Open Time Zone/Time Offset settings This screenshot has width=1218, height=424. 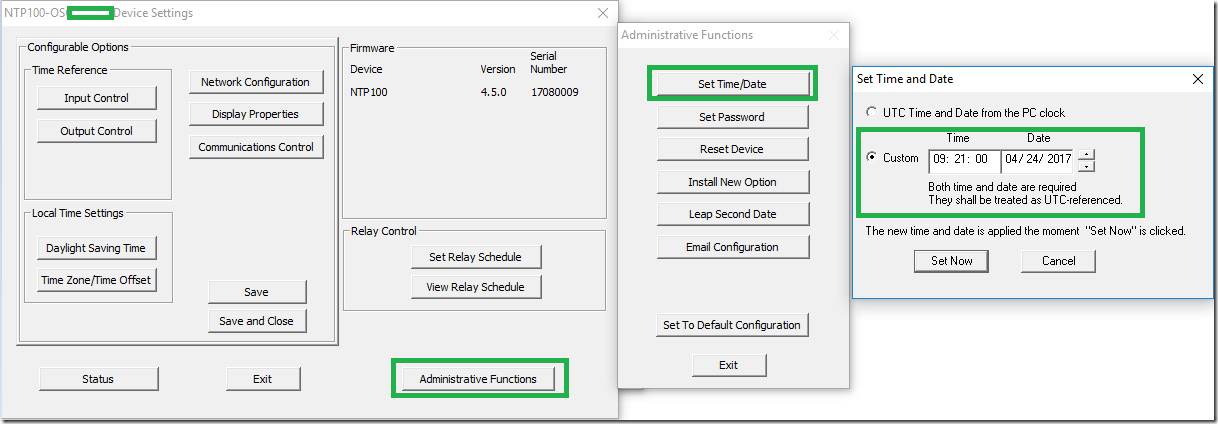click(96, 280)
